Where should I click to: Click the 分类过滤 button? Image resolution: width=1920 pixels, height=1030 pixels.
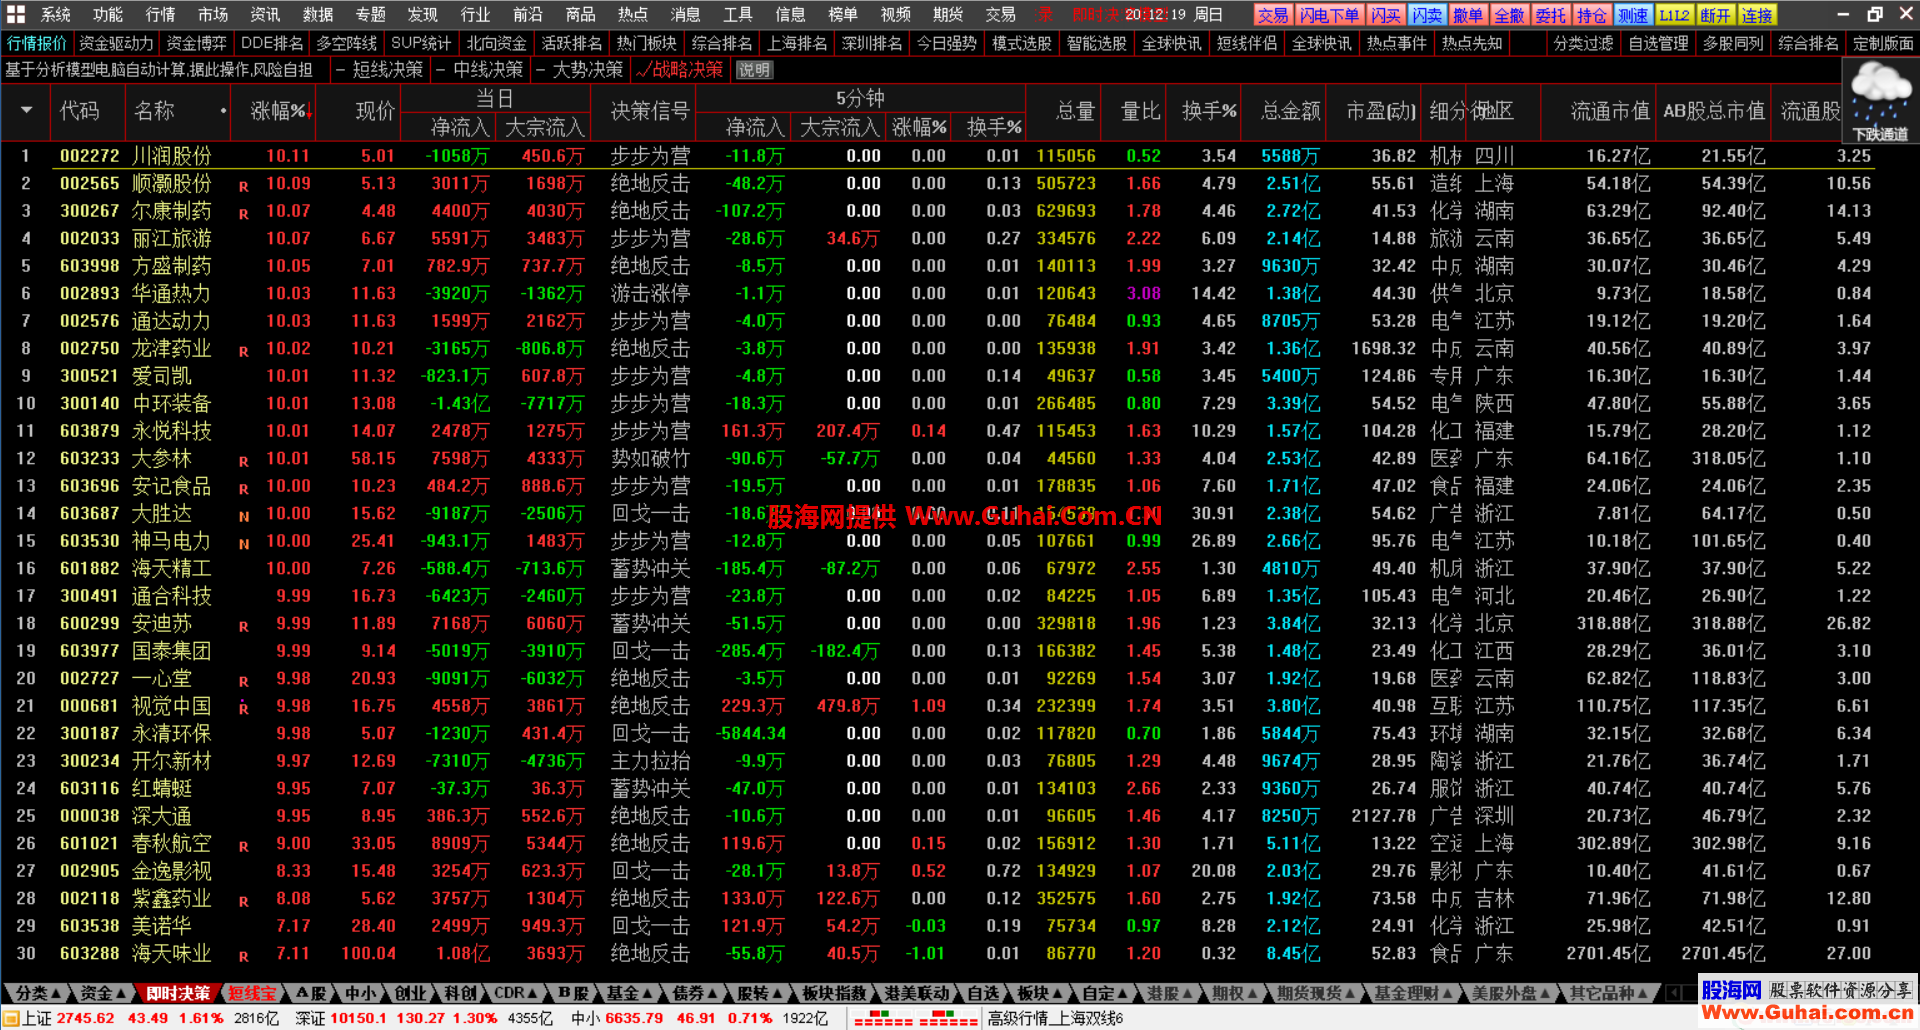[x=1583, y=44]
